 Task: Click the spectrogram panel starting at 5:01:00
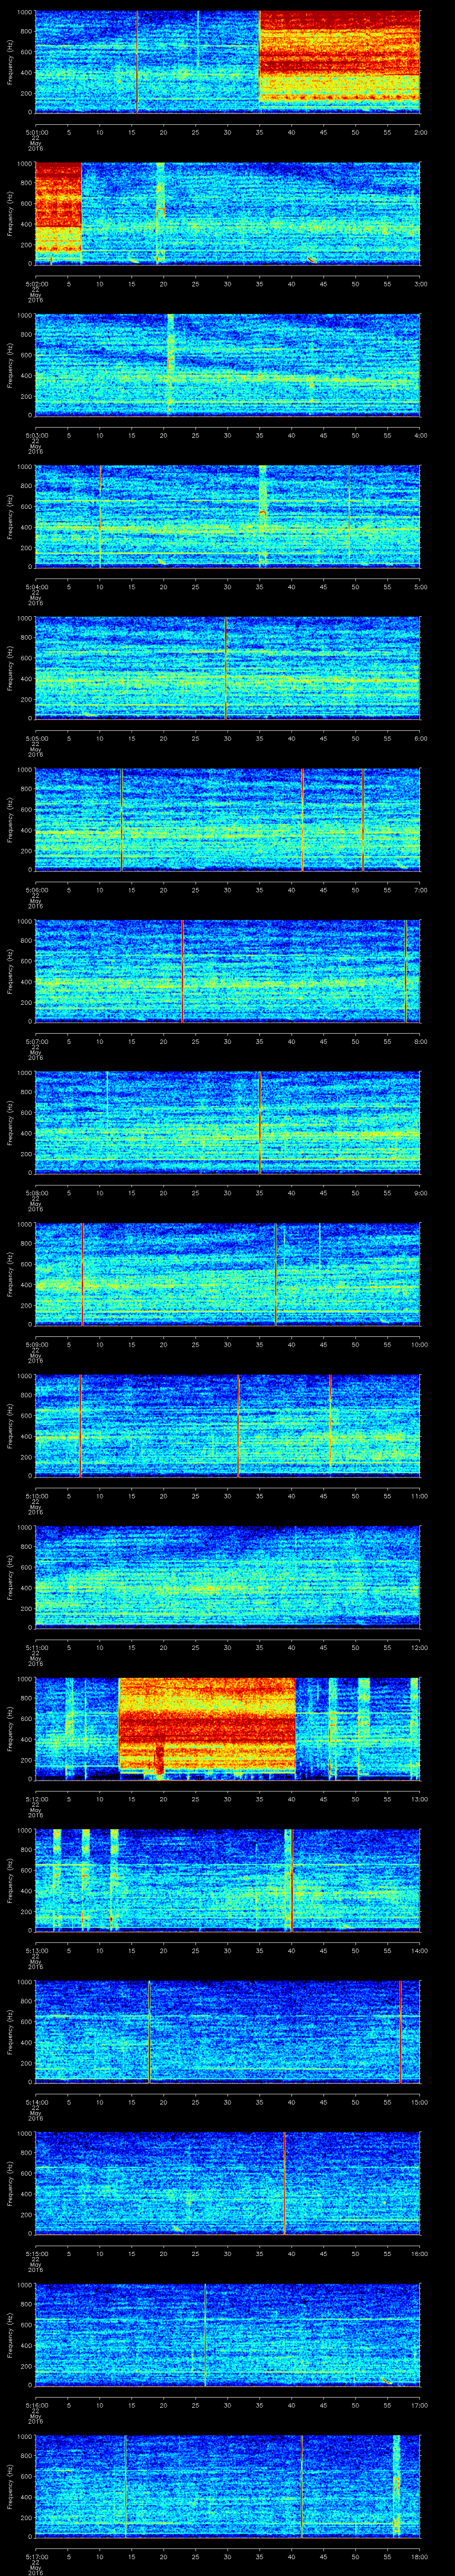click(227, 62)
